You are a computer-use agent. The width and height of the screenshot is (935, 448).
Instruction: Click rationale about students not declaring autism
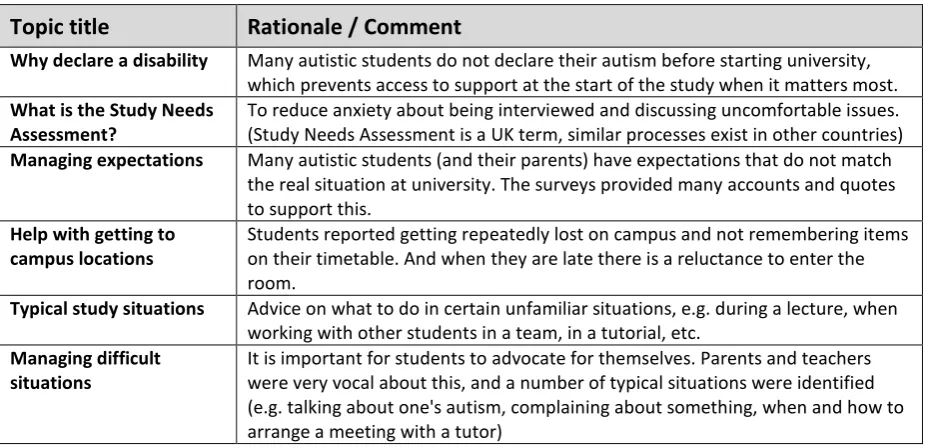[572, 73]
